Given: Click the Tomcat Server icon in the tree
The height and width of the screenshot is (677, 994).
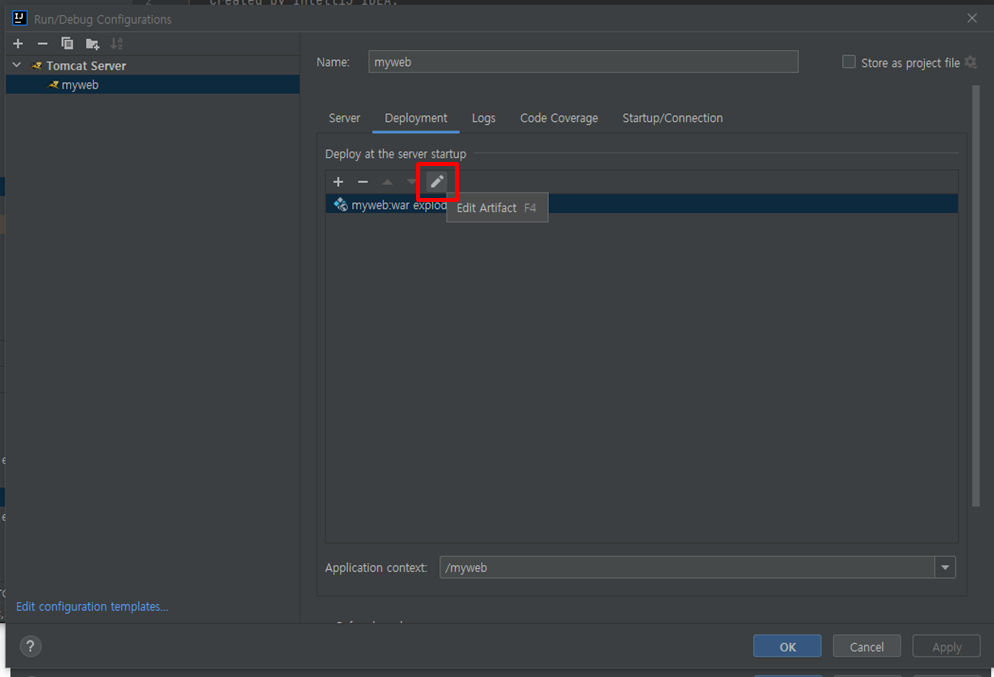Looking at the screenshot, I should coord(37,65).
